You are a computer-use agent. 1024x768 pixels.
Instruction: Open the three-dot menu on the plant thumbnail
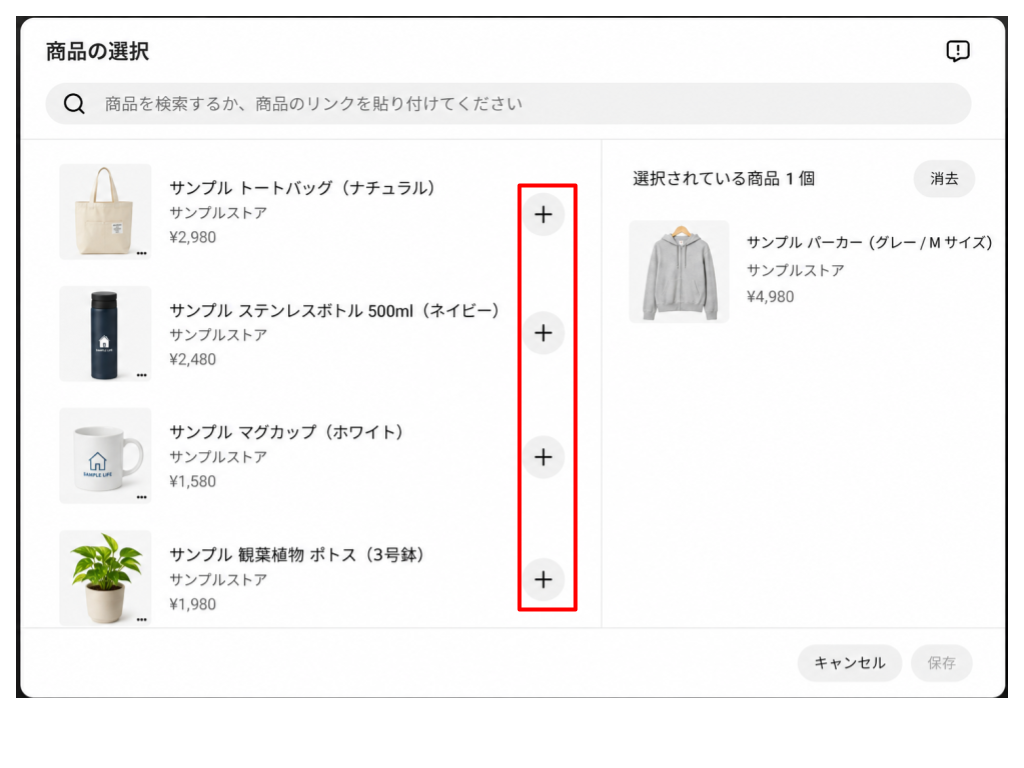pos(142,619)
